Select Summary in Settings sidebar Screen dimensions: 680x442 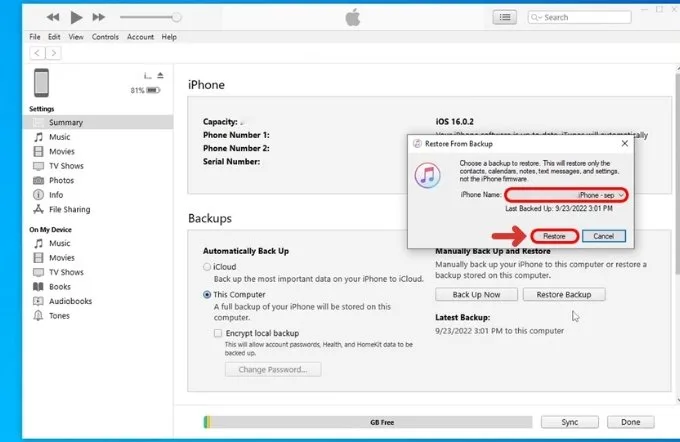pyautogui.click(x=98, y=122)
